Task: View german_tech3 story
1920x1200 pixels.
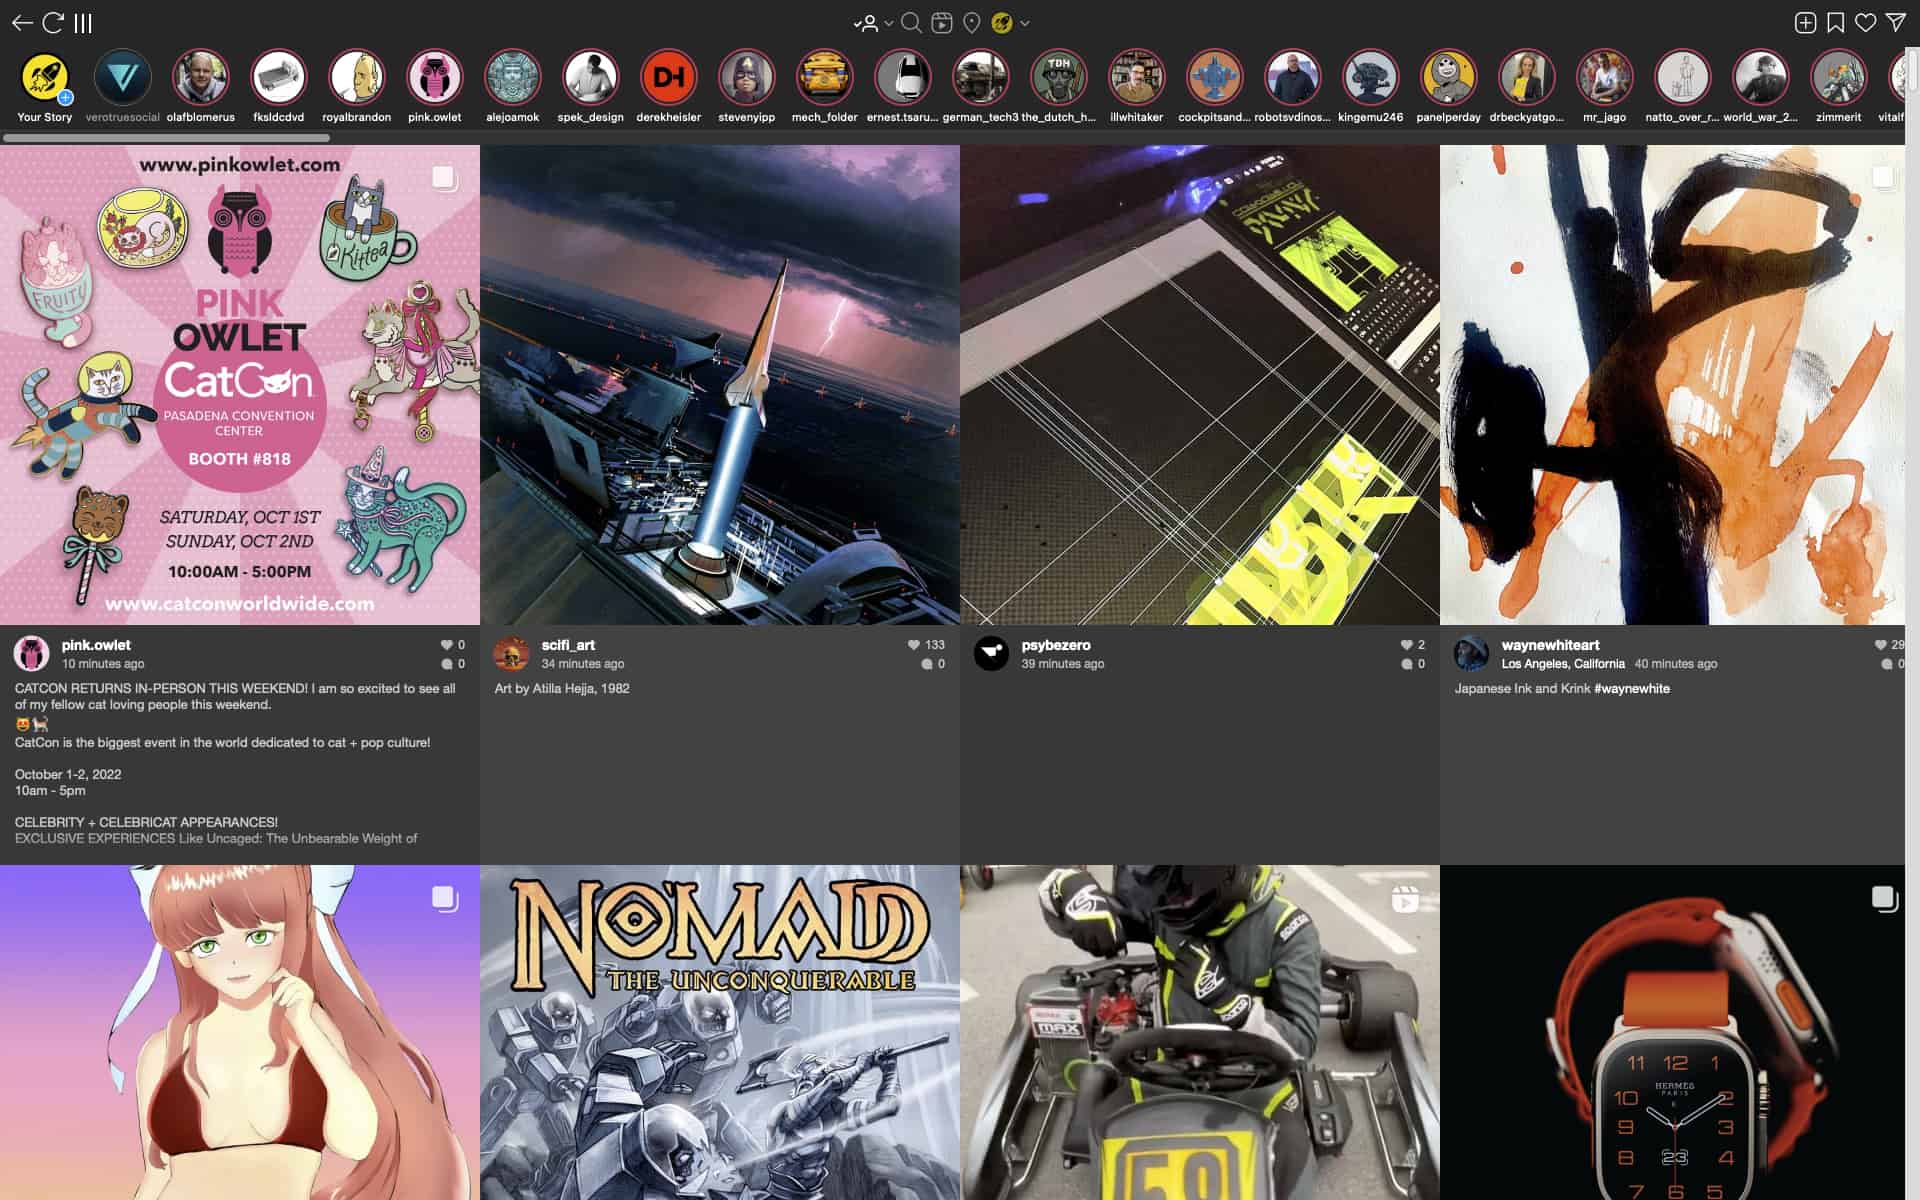Action: coord(980,78)
